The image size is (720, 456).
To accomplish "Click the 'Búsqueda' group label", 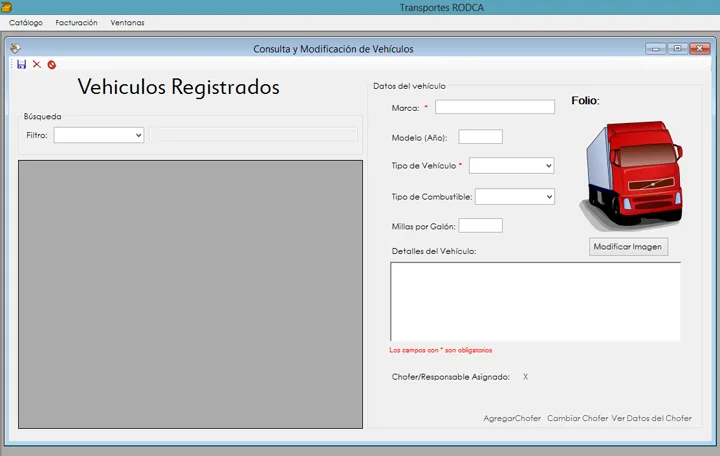I will pos(42,117).
